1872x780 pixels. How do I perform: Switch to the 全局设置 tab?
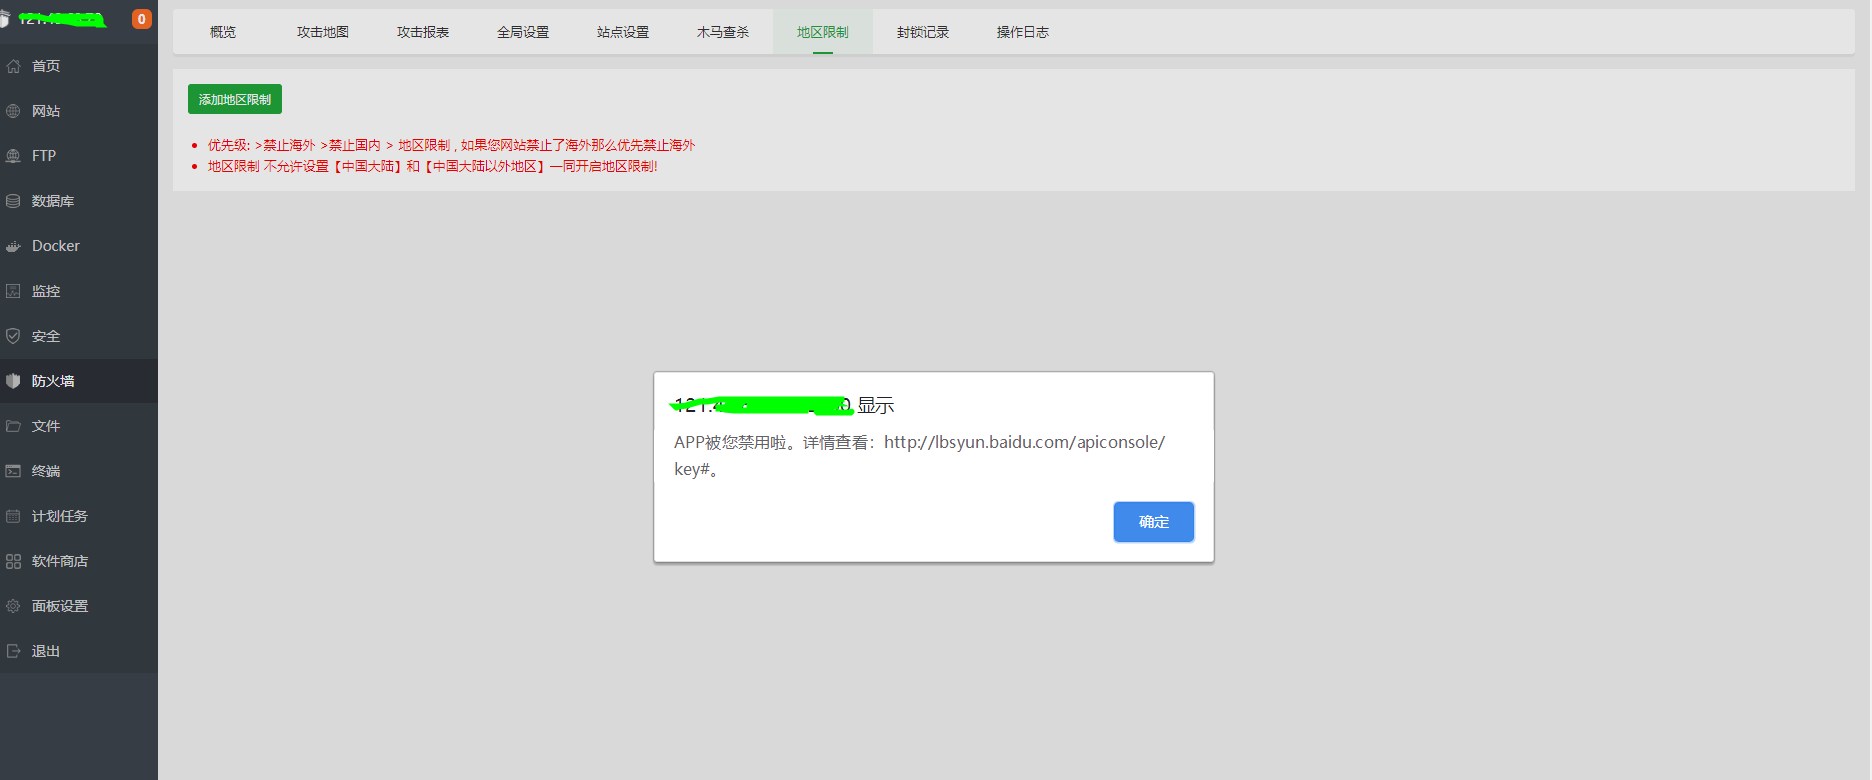[x=523, y=32]
